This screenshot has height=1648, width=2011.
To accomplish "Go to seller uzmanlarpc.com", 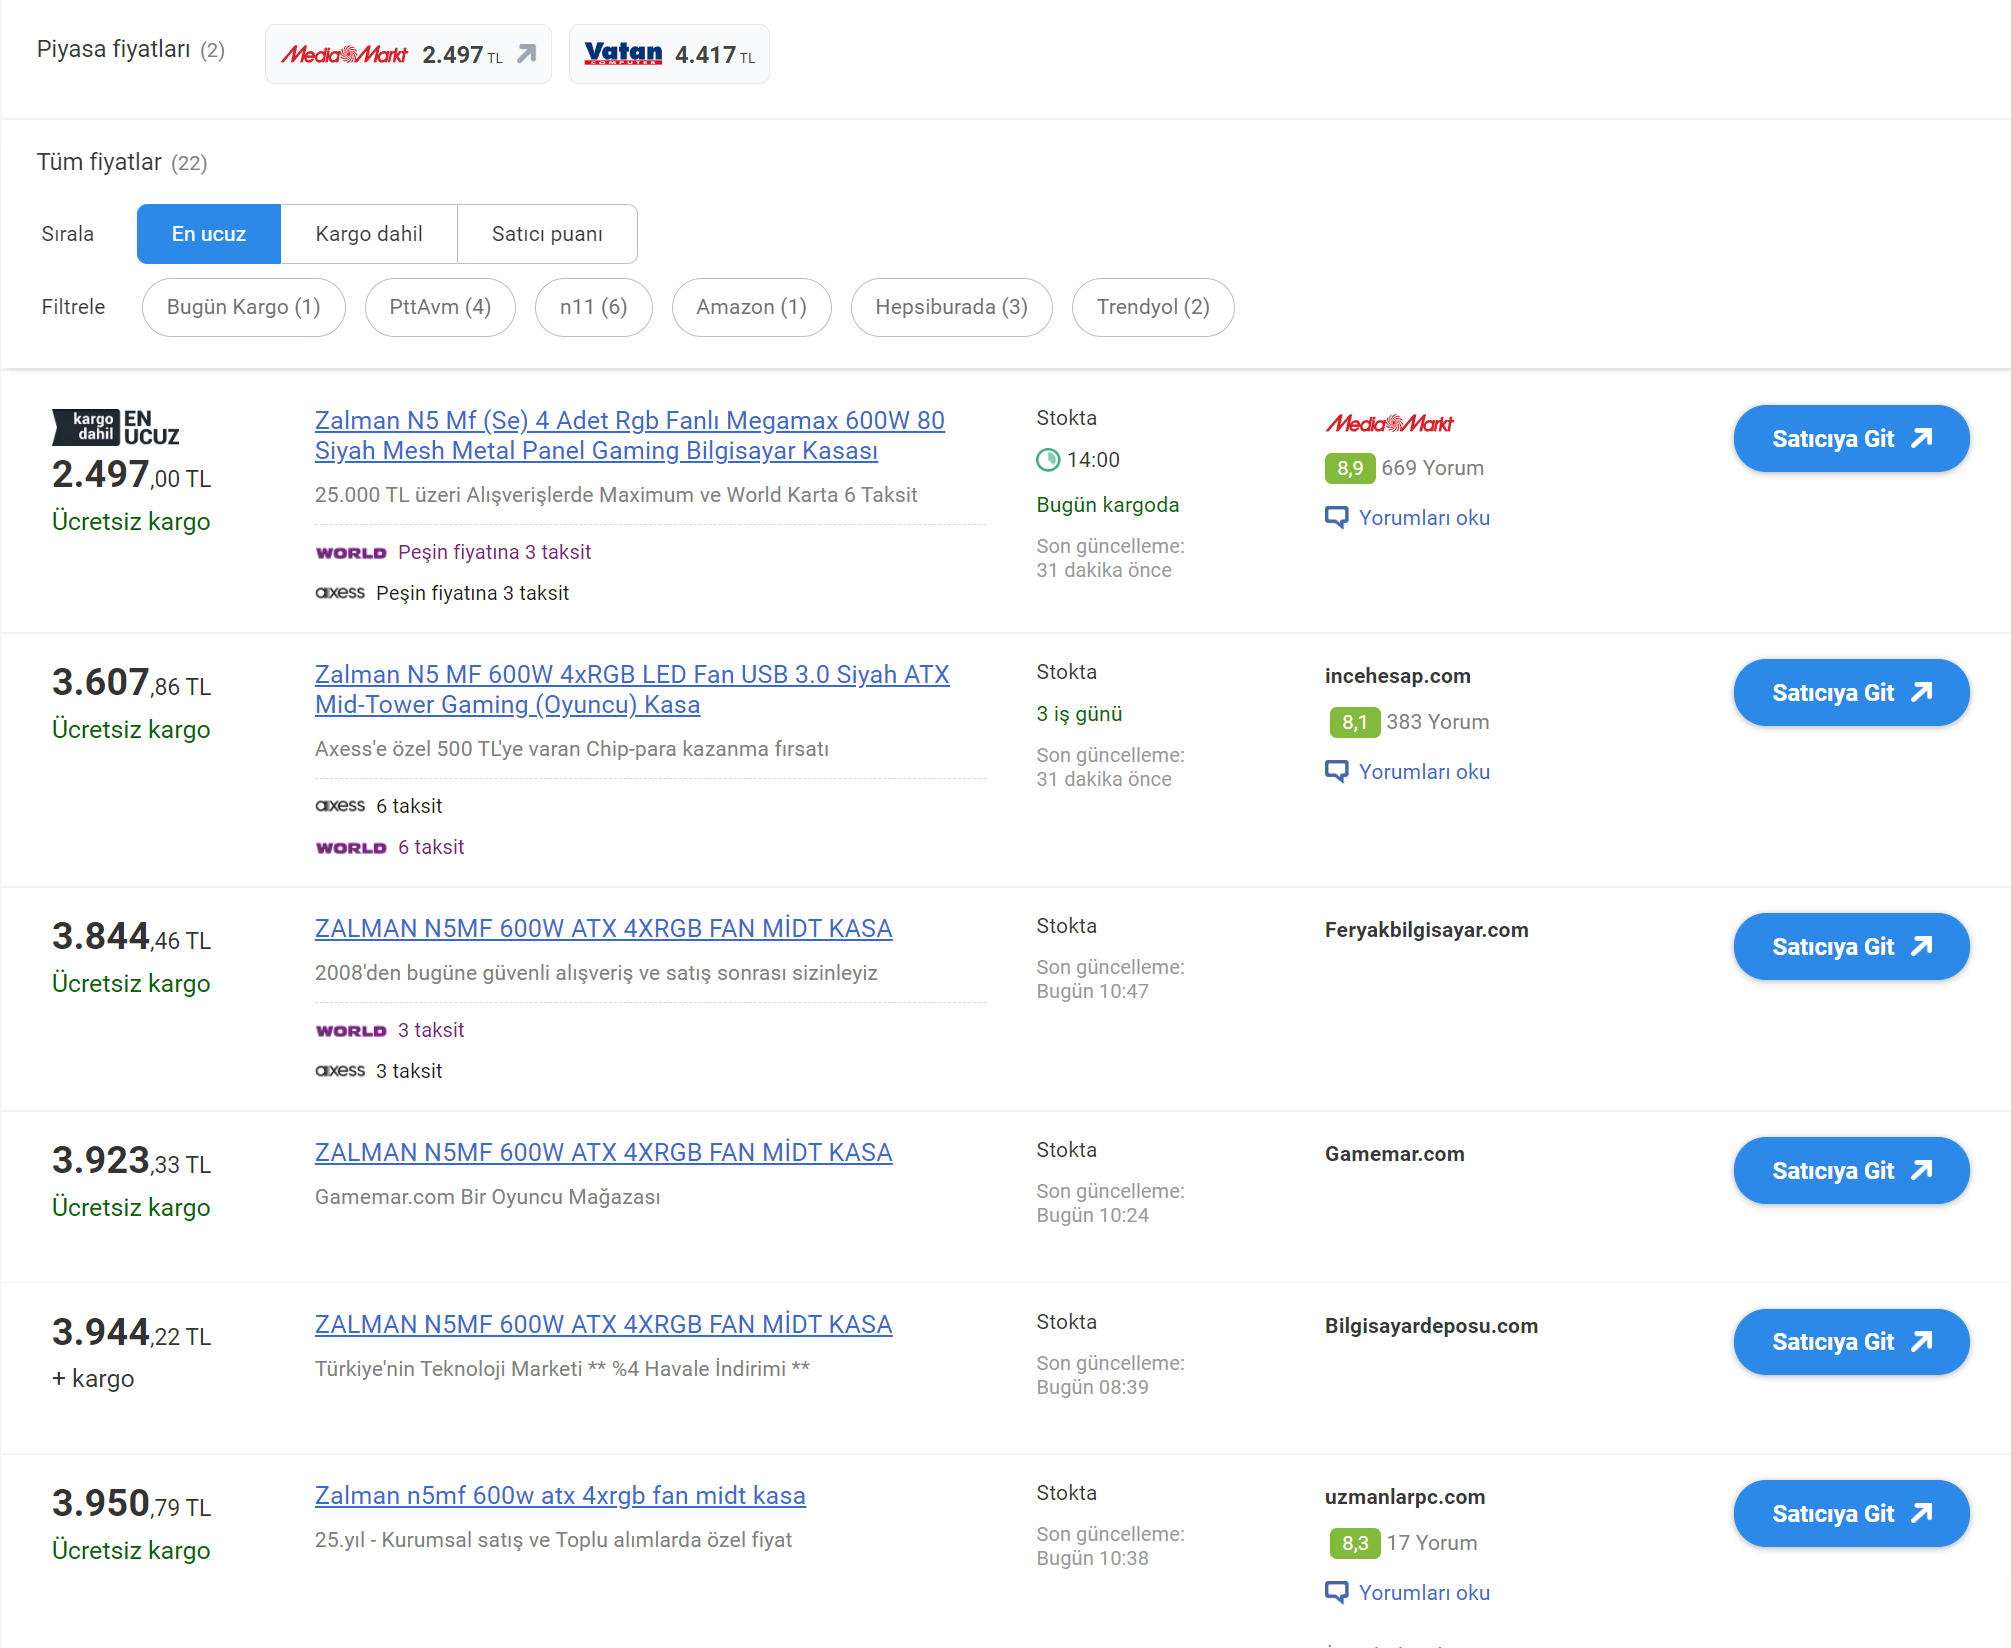I will click(x=1852, y=1513).
